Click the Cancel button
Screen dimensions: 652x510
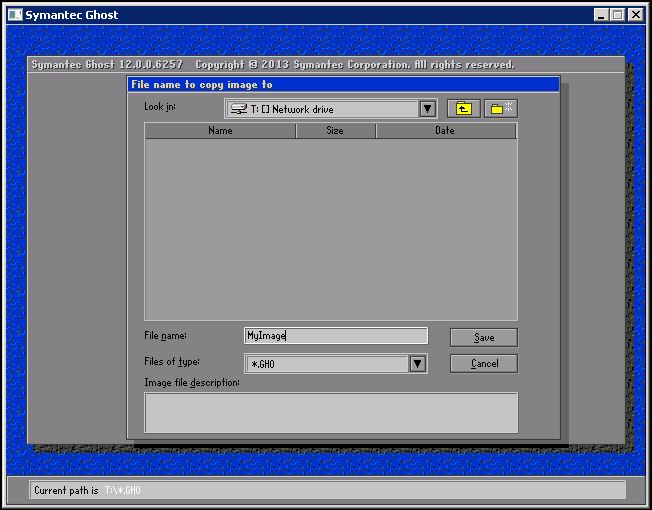(484, 364)
